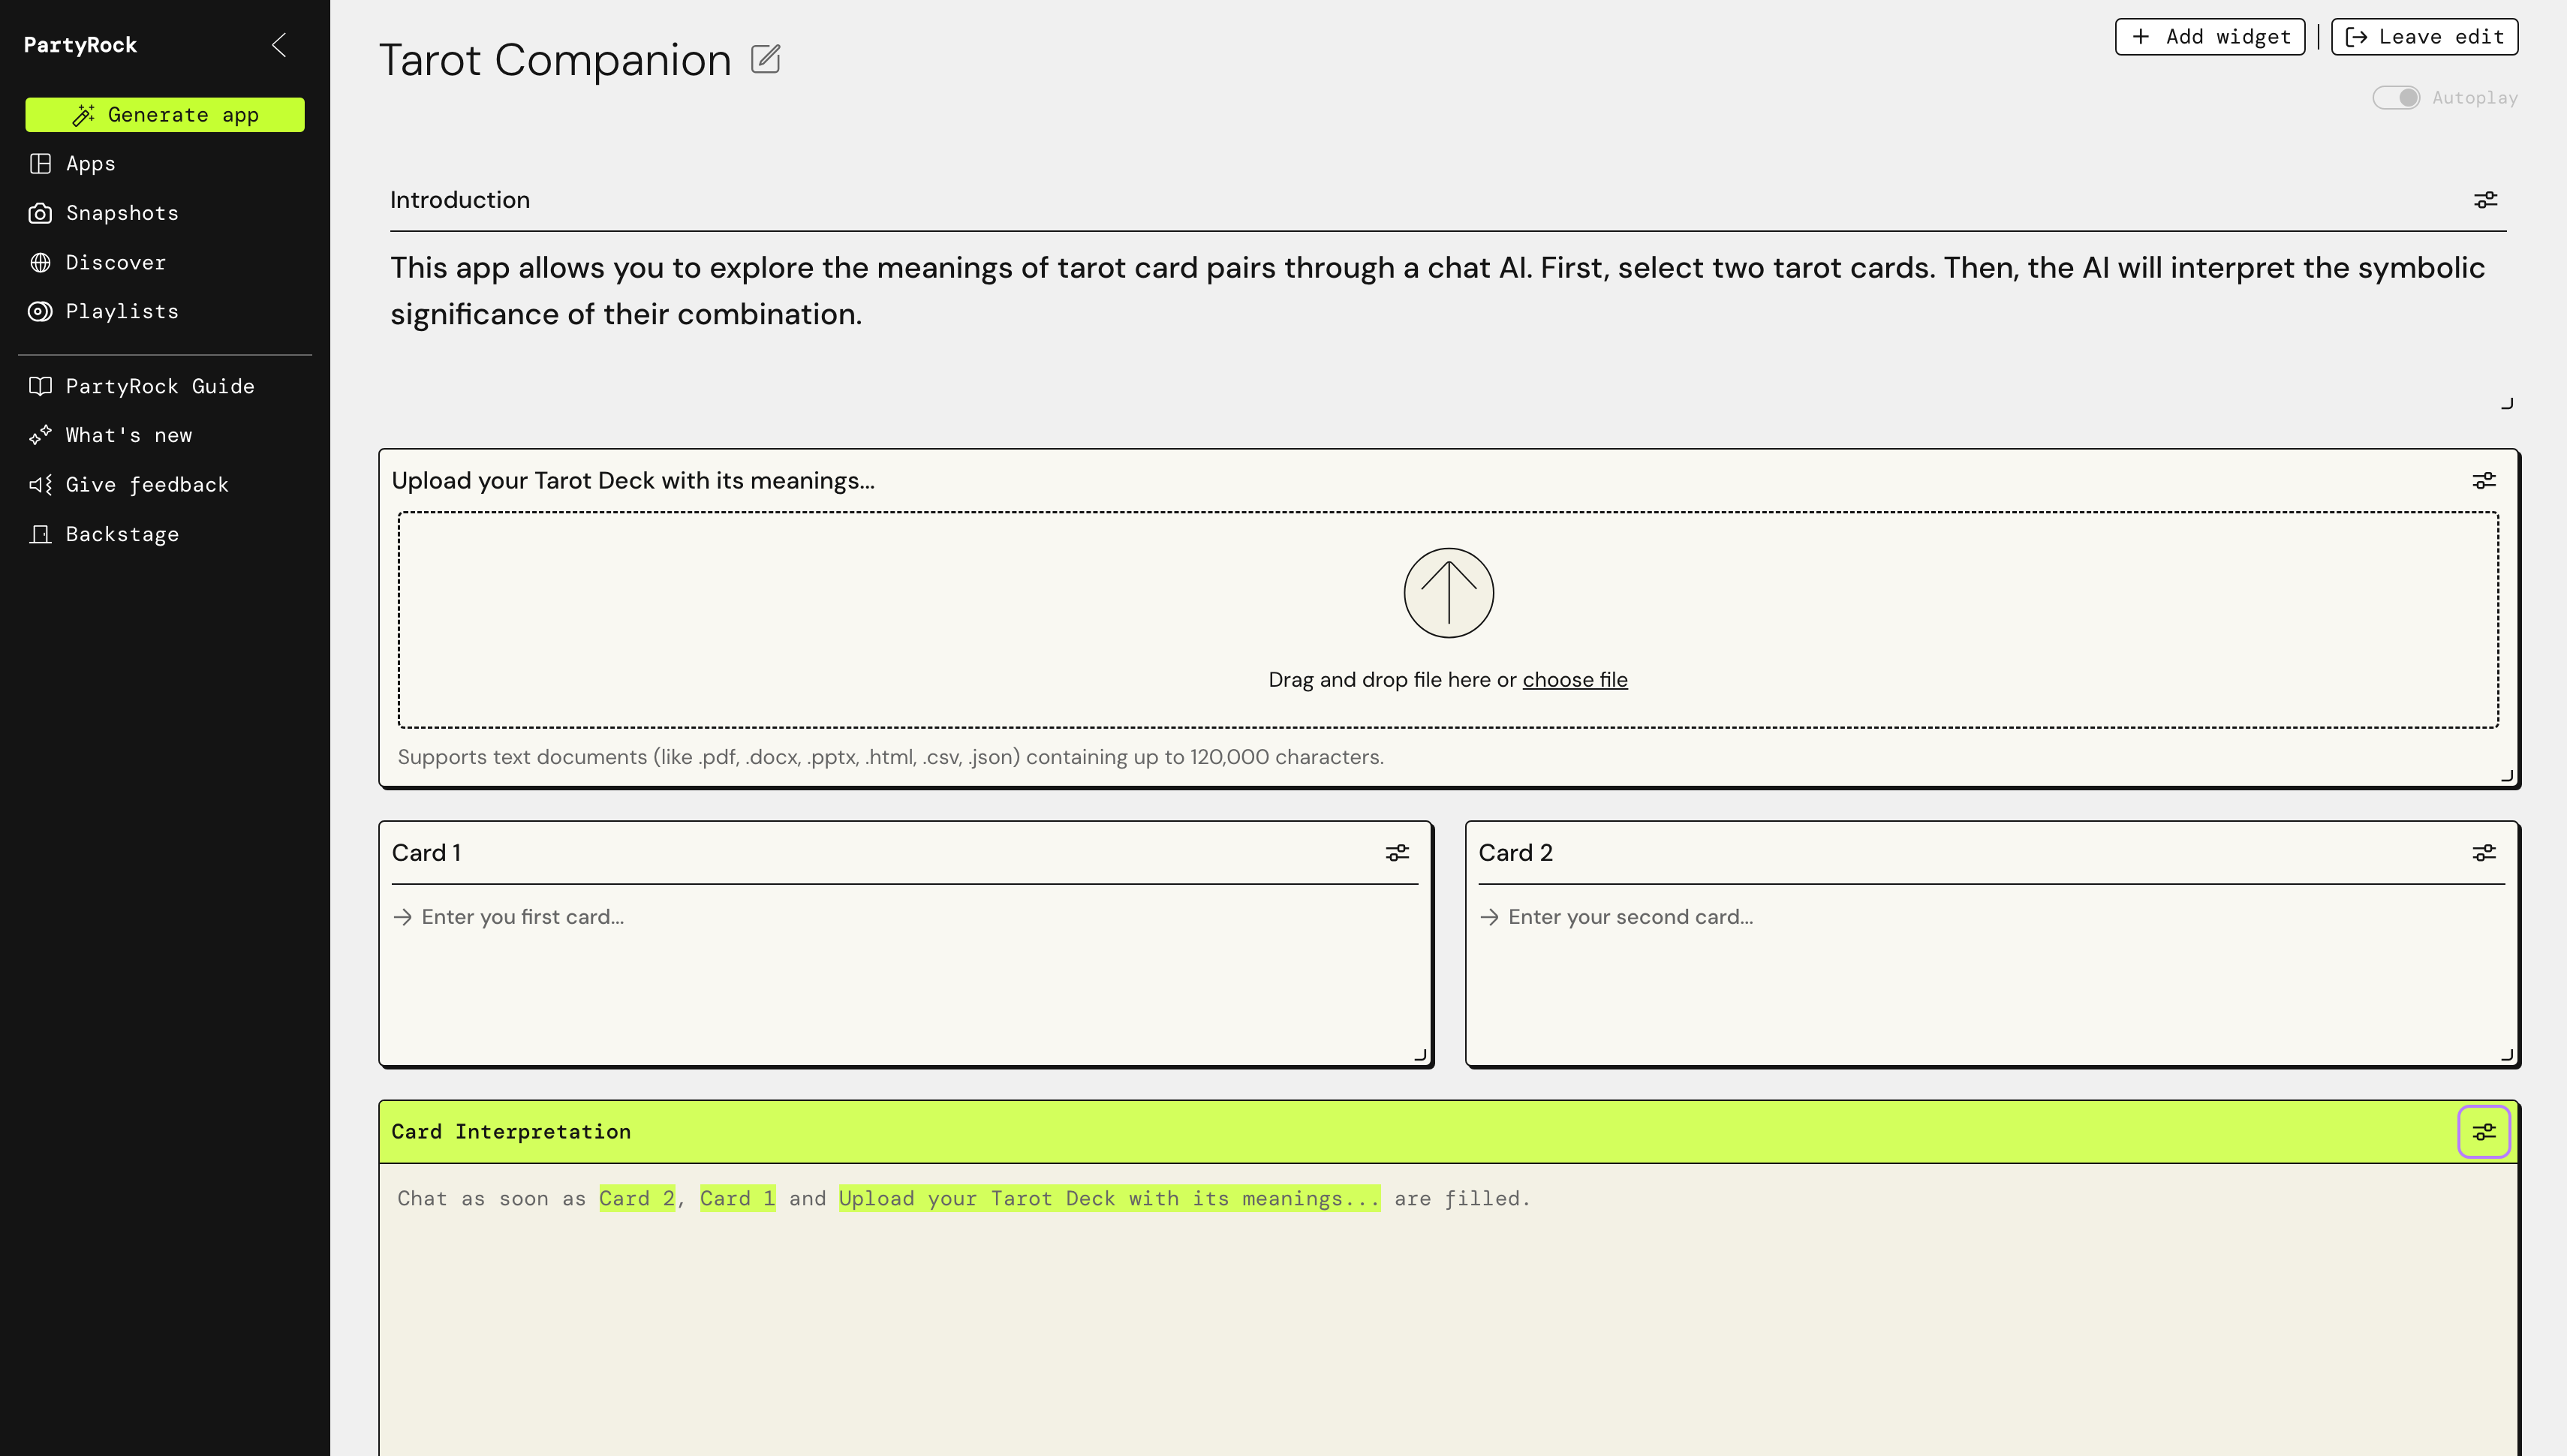Image resolution: width=2567 pixels, height=1456 pixels.
Task: Open the Discover page
Action: pos(115,263)
